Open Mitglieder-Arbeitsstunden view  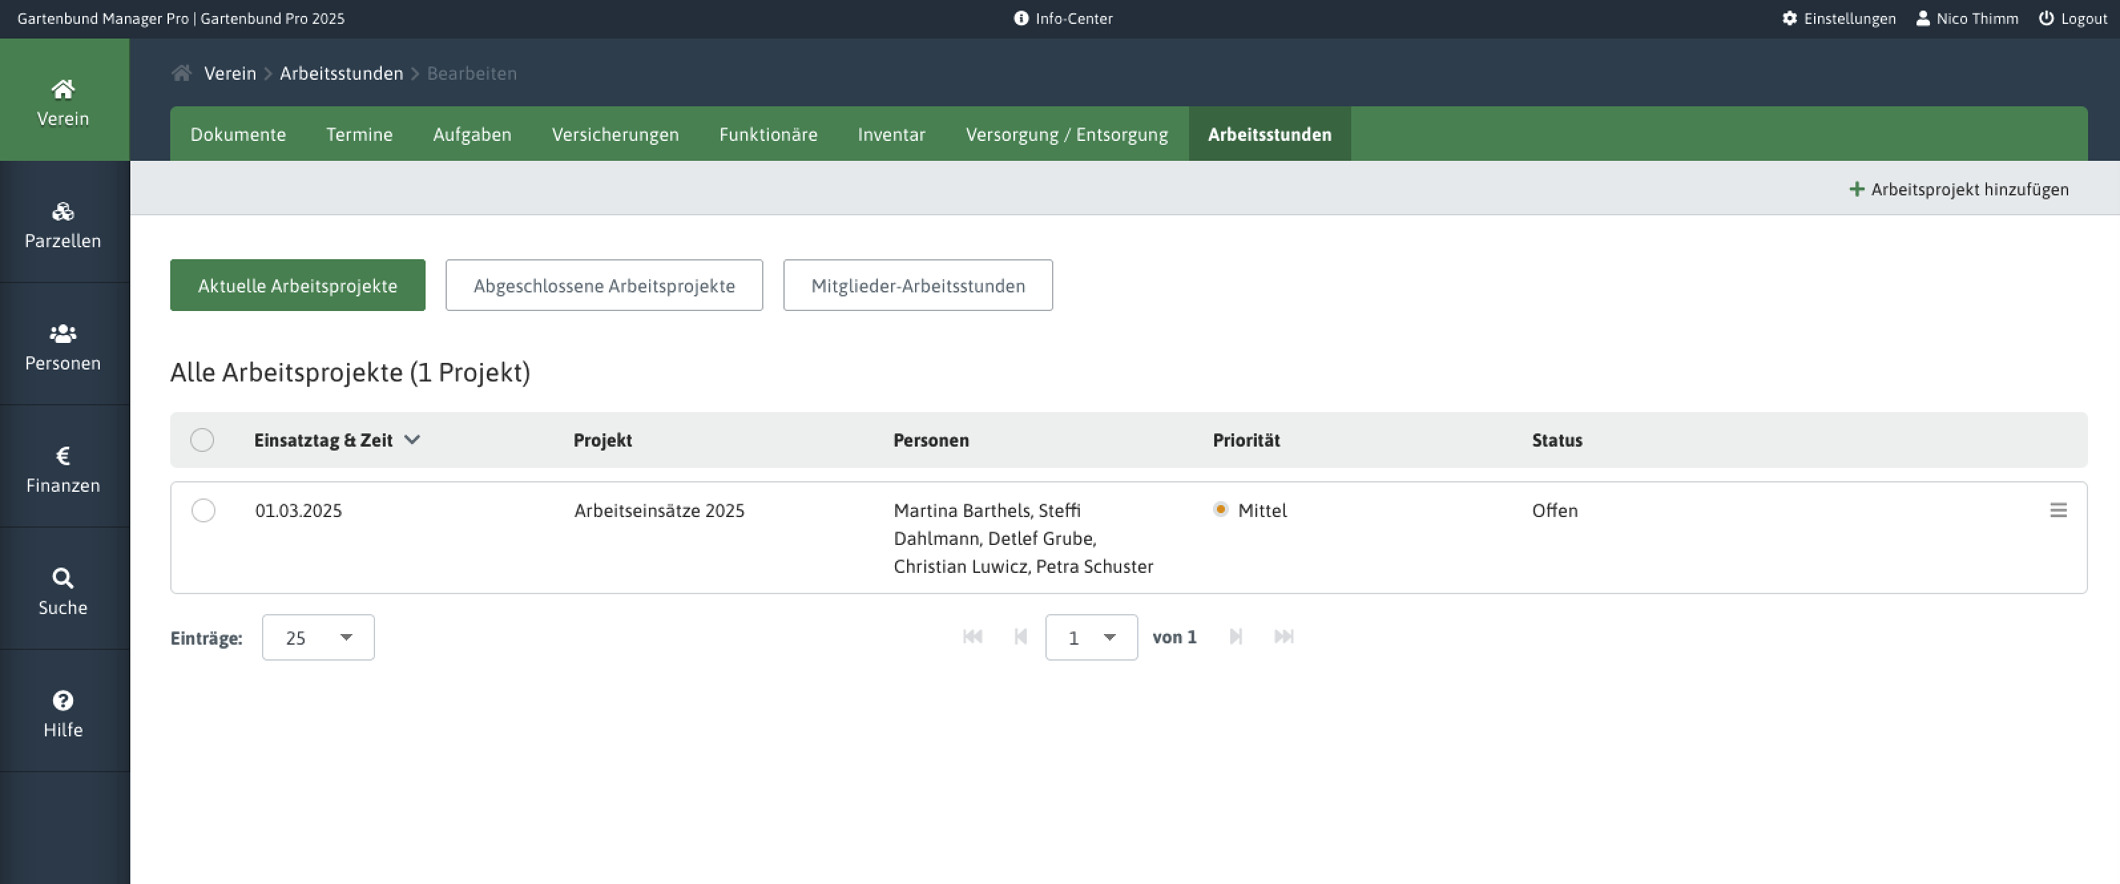pyautogui.click(x=918, y=285)
